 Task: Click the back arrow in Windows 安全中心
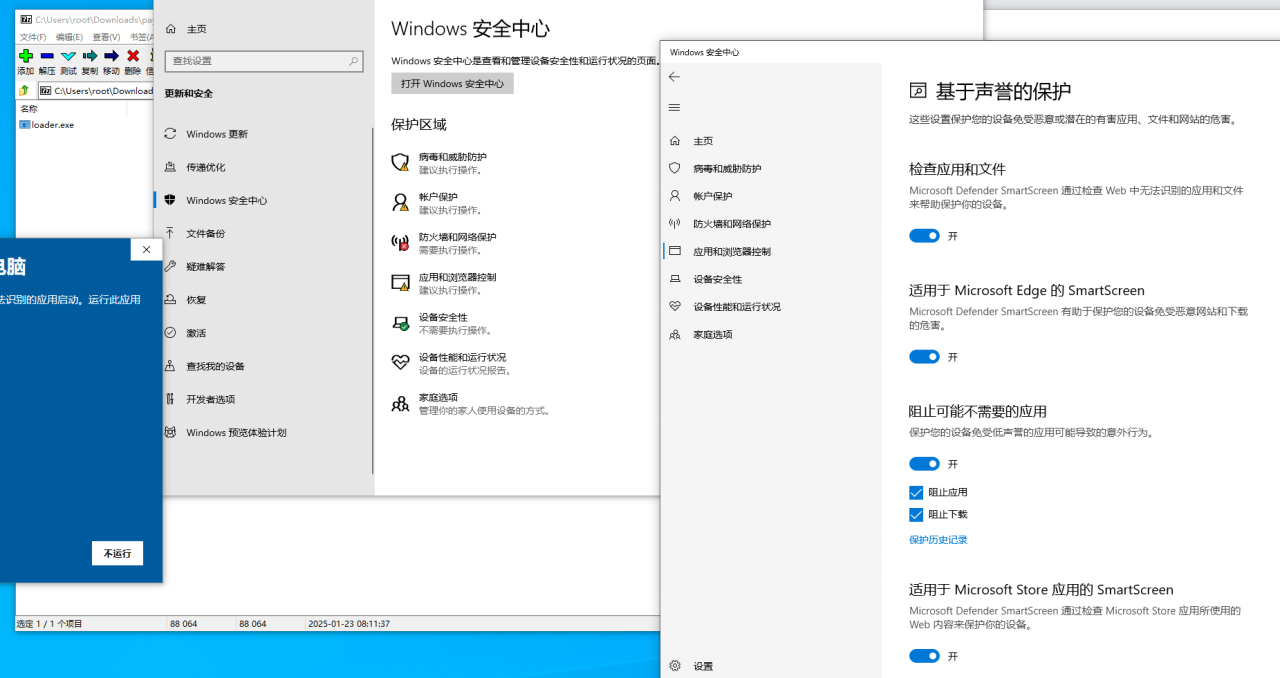point(674,77)
